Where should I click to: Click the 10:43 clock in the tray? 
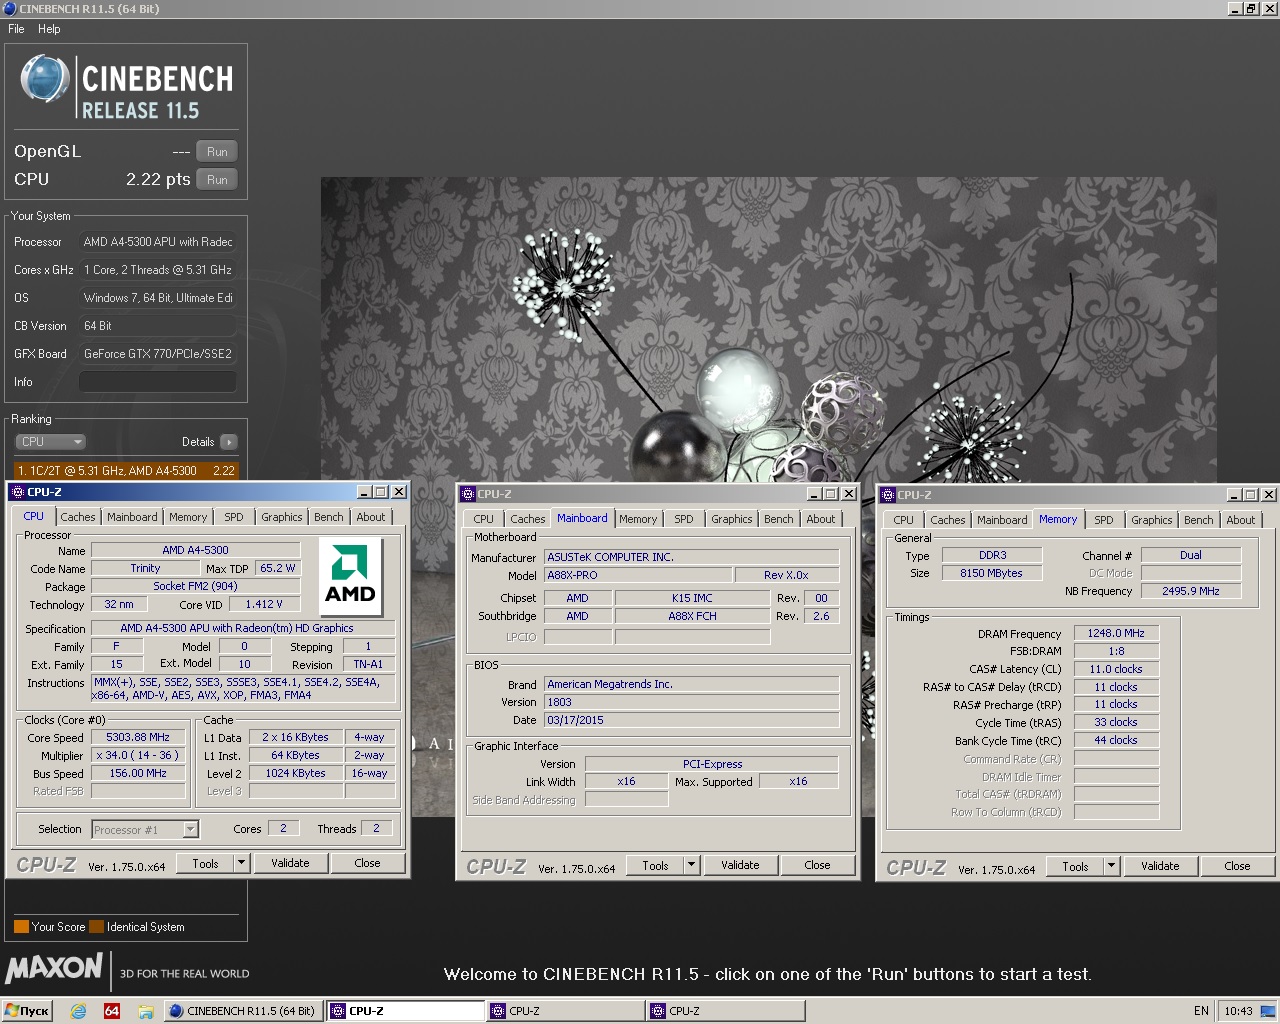[x=1238, y=1011]
